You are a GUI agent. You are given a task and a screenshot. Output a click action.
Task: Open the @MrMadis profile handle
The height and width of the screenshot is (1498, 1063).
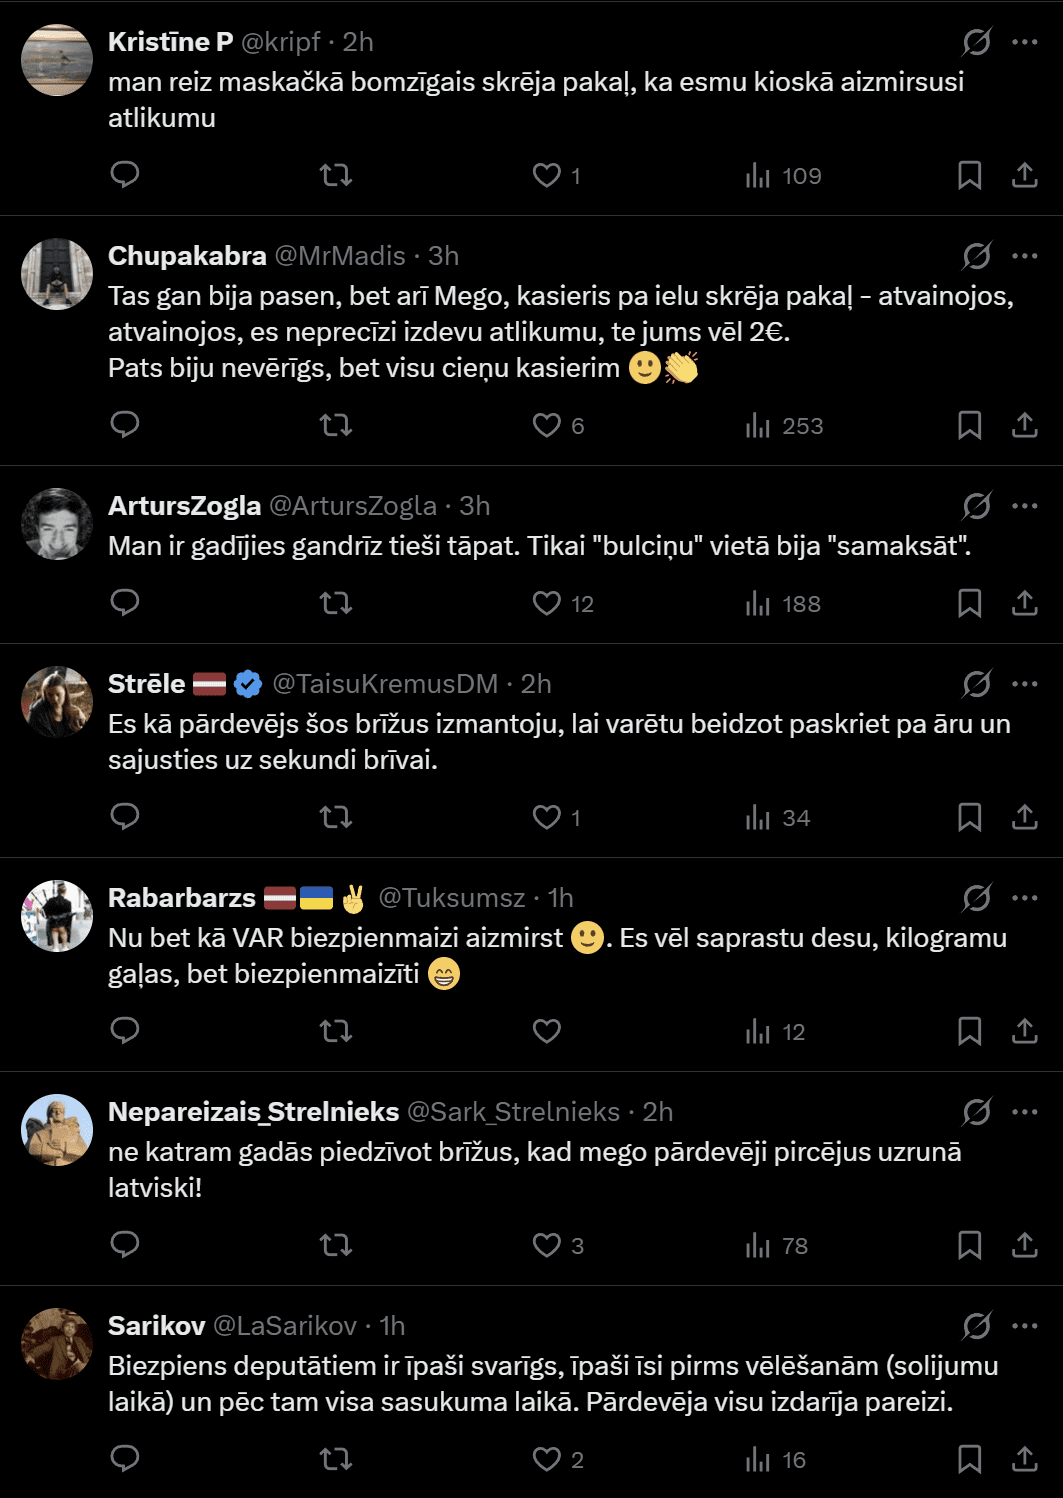tap(340, 256)
